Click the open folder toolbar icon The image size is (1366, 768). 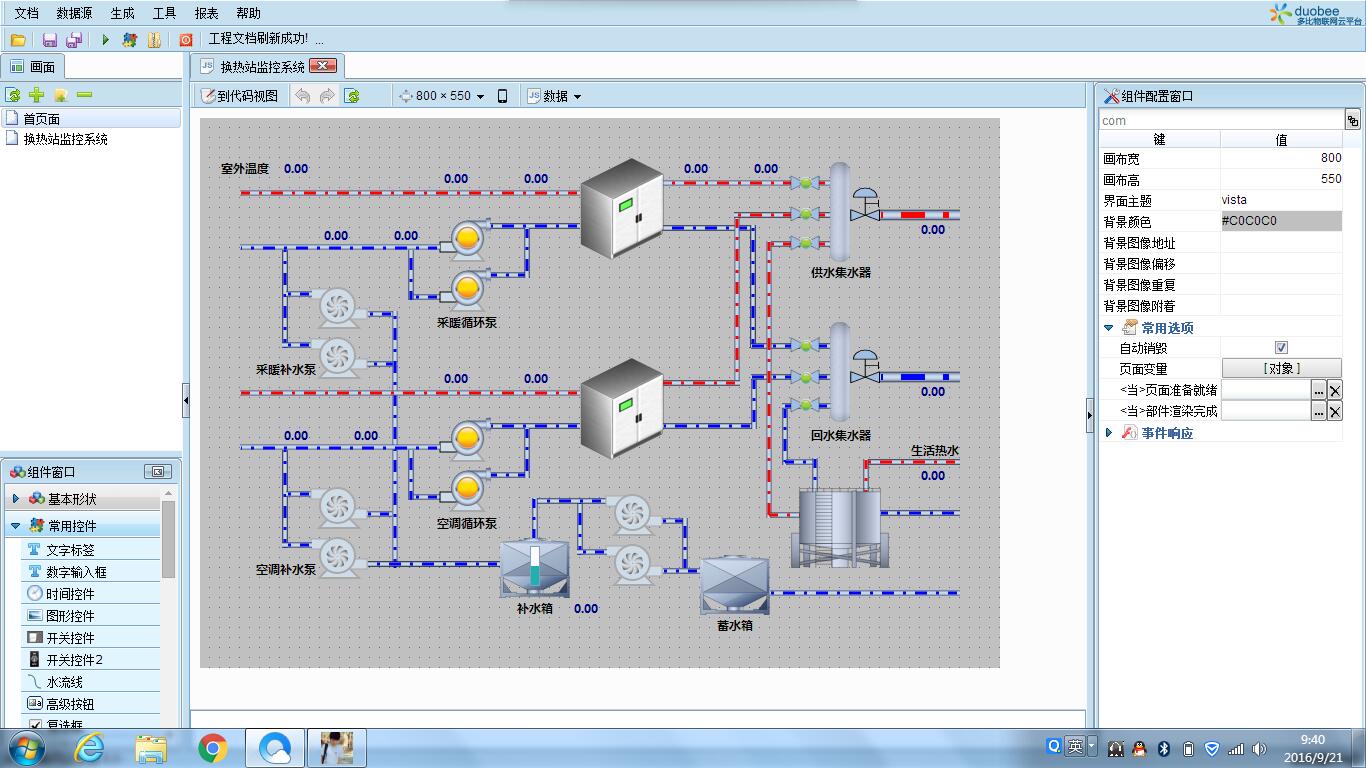(18, 40)
